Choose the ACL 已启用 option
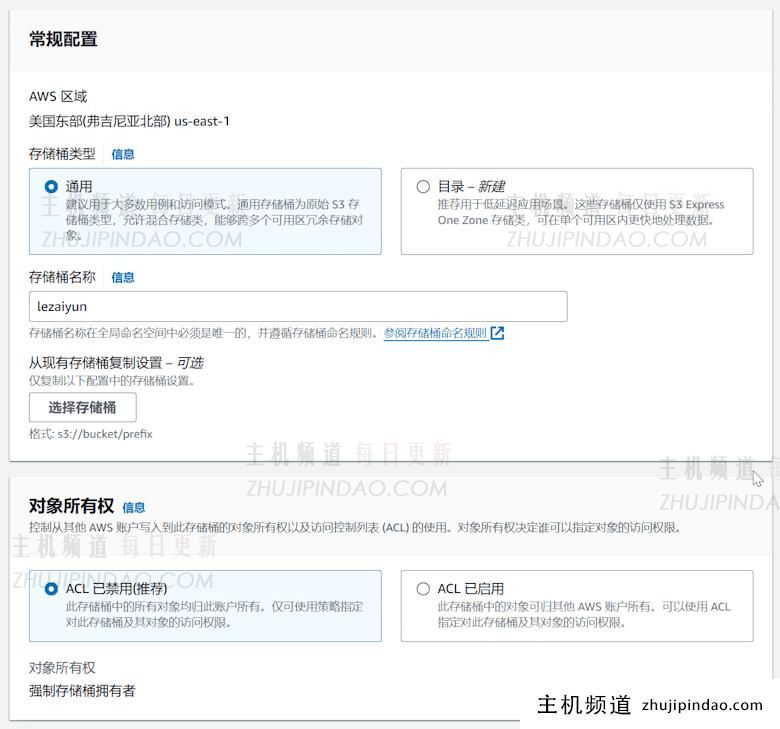Image resolution: width=780 pixels, height=729 pixels. tap(423, 589)
